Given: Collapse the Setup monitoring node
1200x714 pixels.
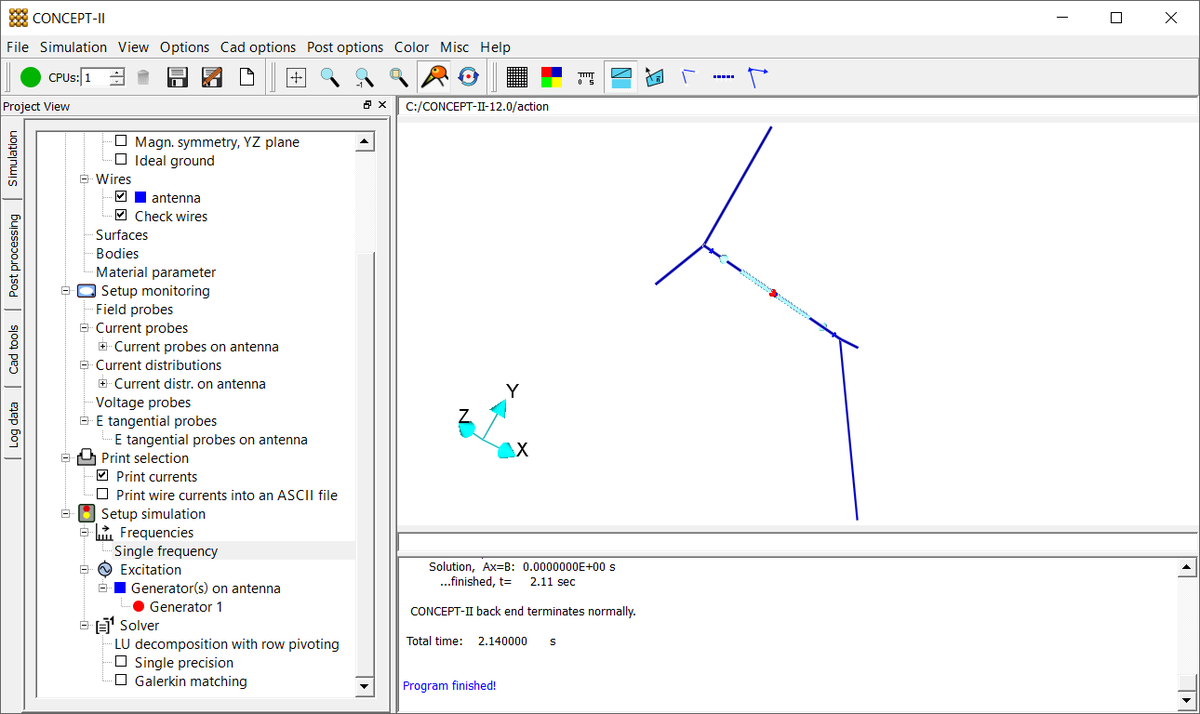Looking at the screenshot, I should pos(66,291).
